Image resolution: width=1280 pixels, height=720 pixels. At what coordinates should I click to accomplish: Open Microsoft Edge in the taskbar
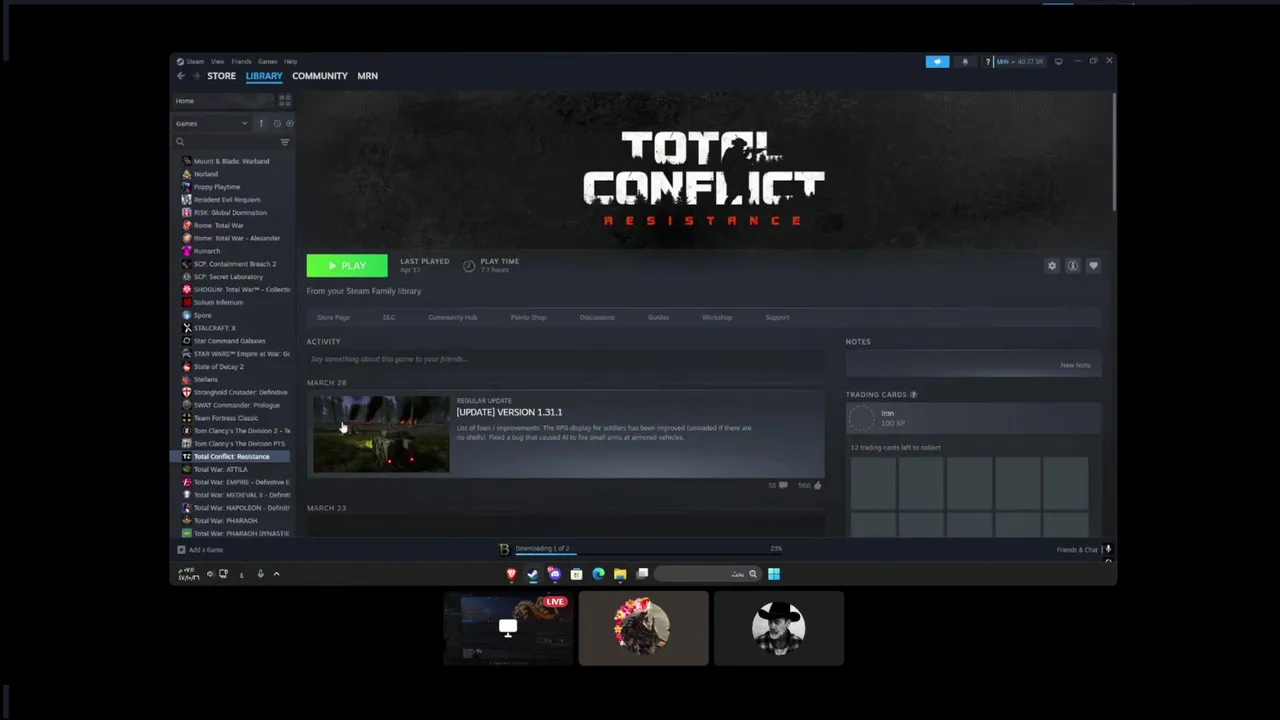point(598,574)
